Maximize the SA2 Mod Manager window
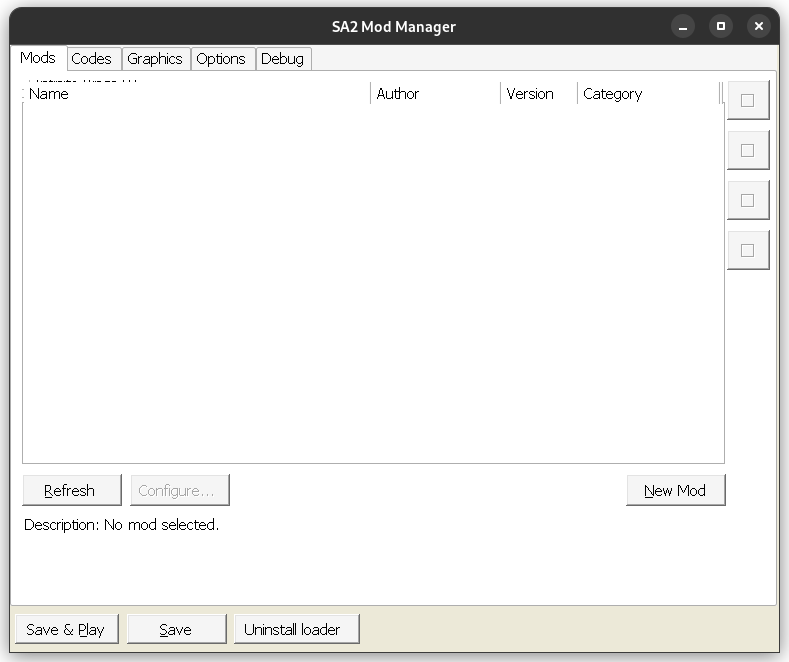789x662 pixels. pyautogui.click(x=721, y=26)
